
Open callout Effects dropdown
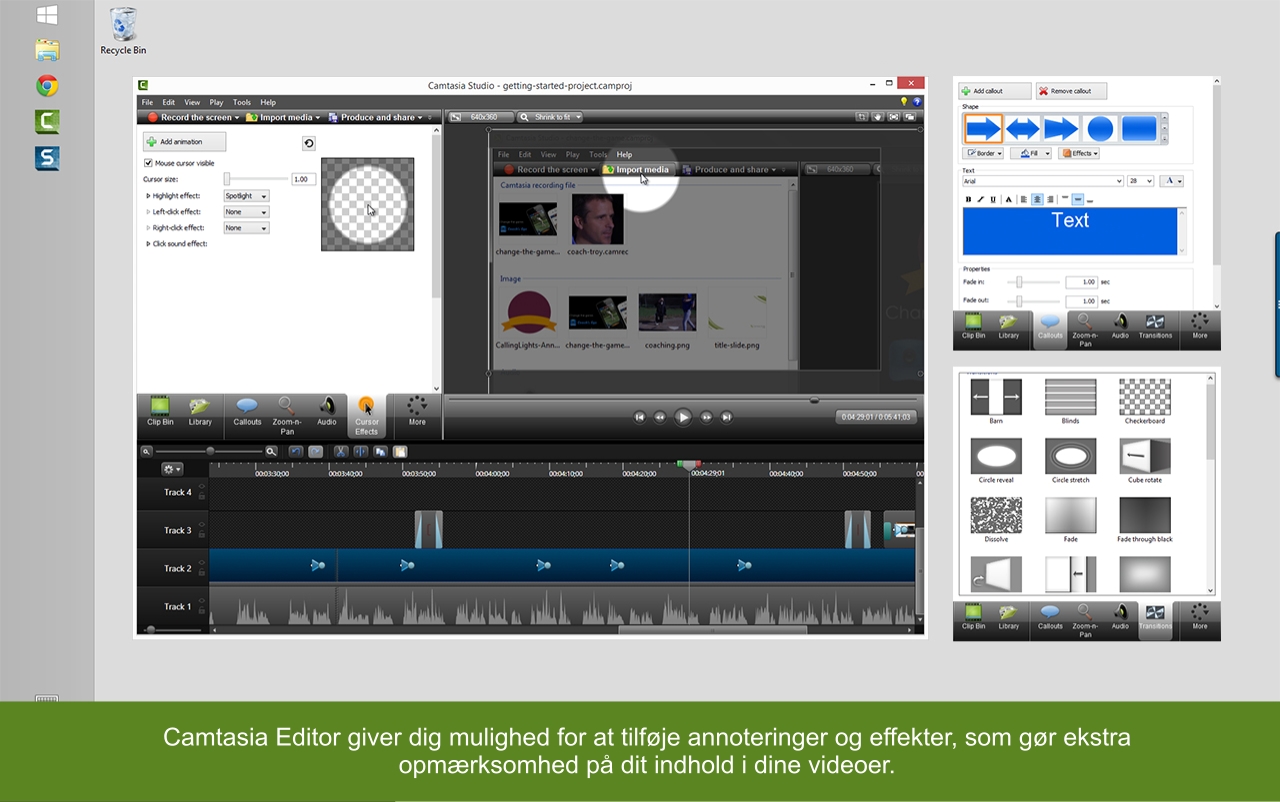pos(1079,153)
